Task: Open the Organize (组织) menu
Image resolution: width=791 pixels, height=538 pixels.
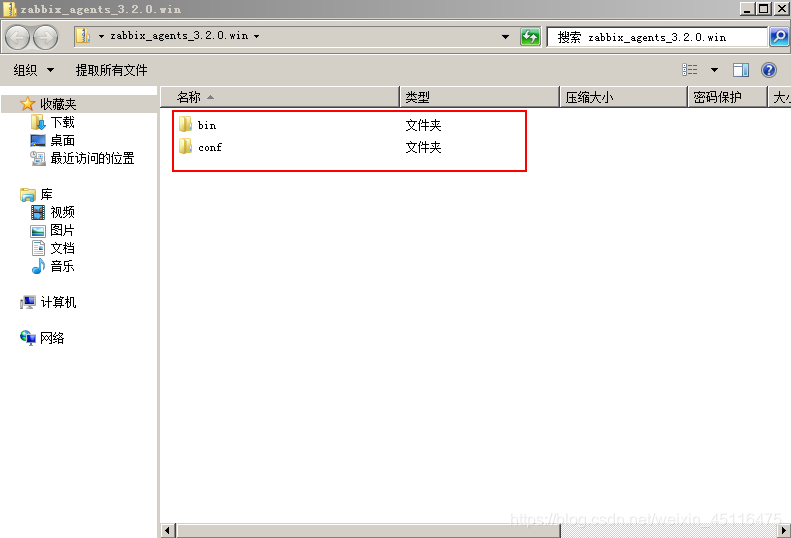Action: [x=34, y=70]
